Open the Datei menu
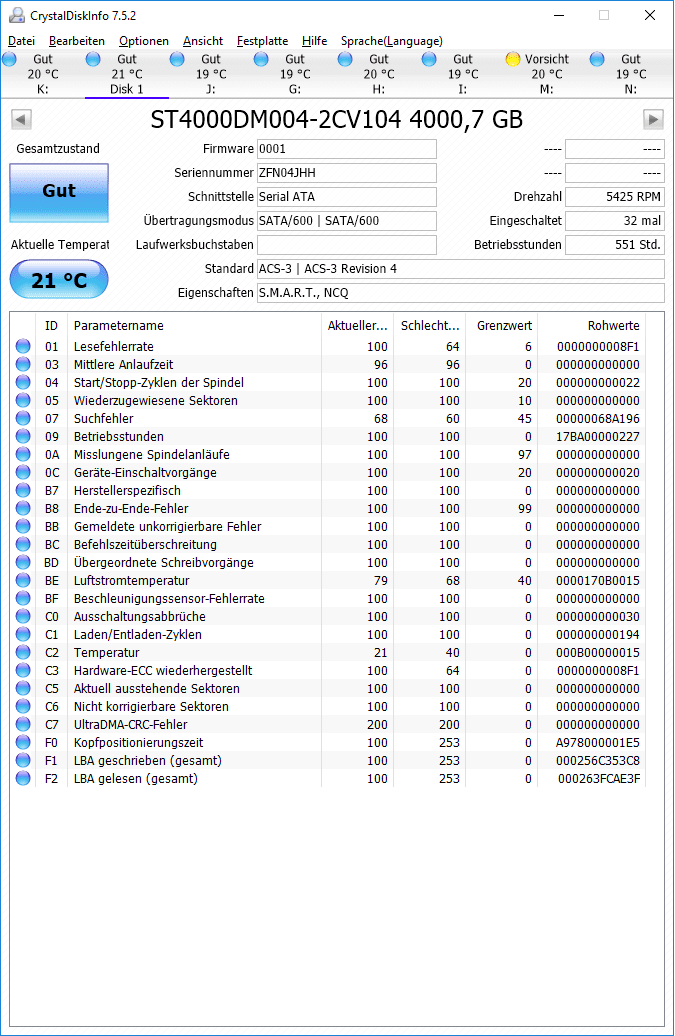675x1036 pixels. (x=21, y=41)
